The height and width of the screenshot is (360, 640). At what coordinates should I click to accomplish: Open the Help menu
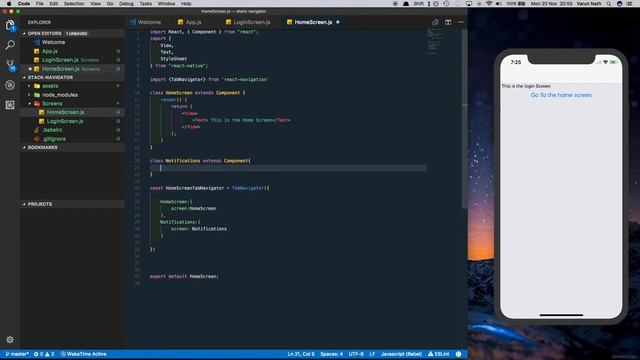186,3
